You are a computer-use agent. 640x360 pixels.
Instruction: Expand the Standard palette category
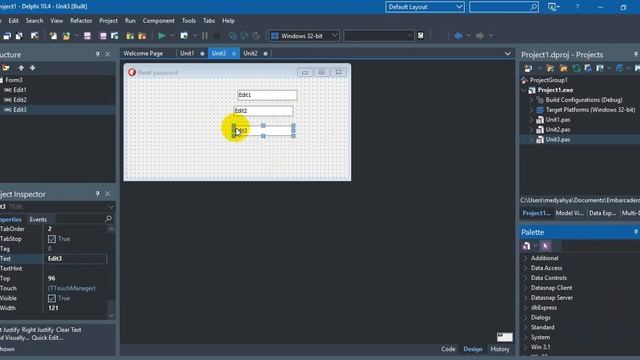click(526, 327)
